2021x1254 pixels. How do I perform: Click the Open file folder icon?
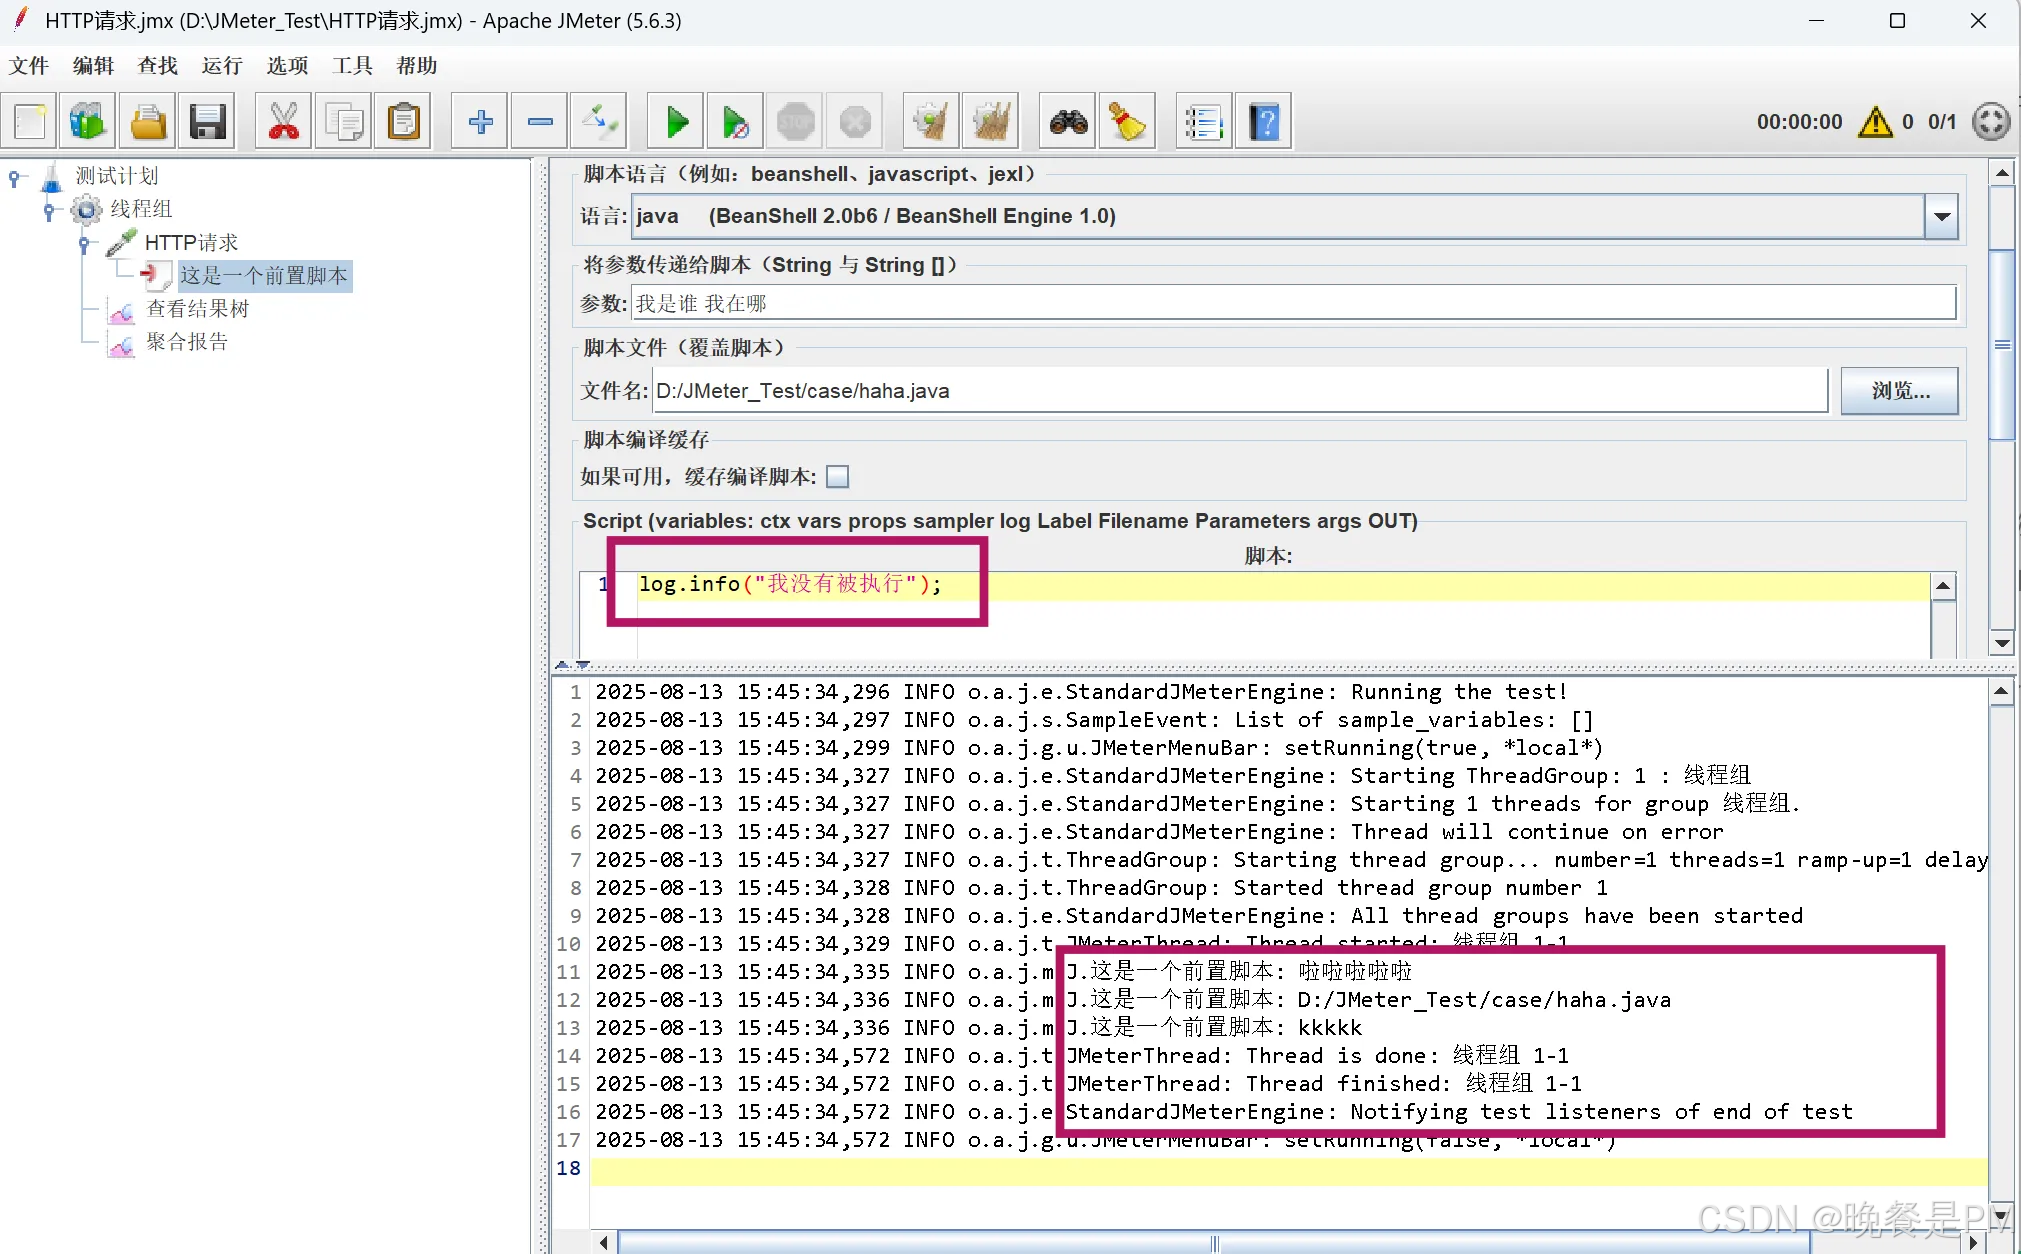pyautogui.click(x=148, y=122)
